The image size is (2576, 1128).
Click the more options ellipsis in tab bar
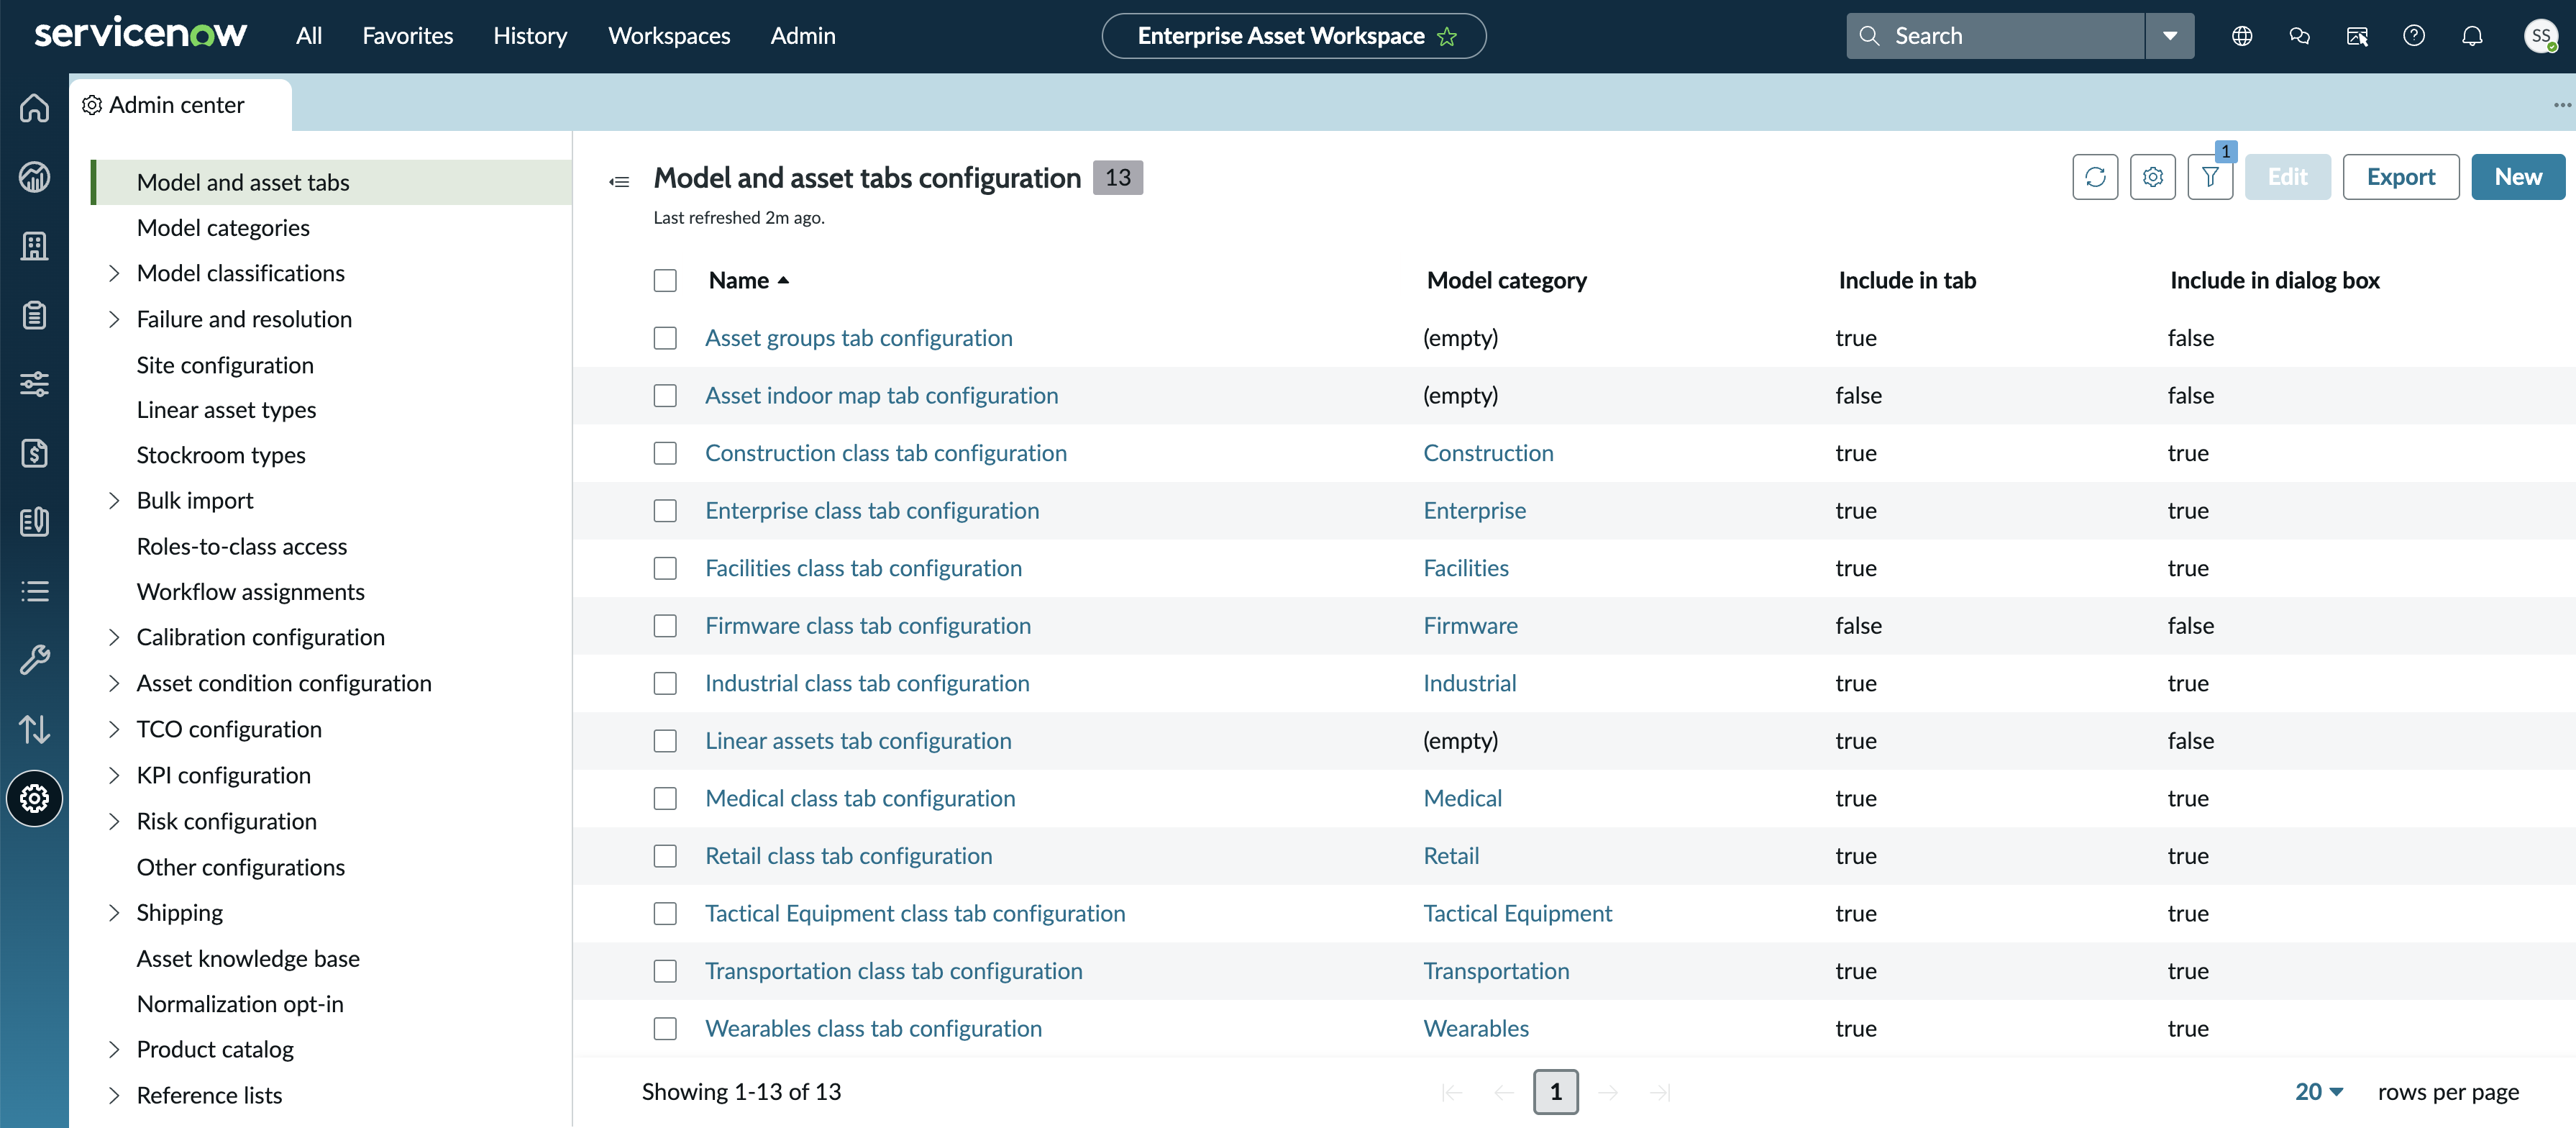2562,105
